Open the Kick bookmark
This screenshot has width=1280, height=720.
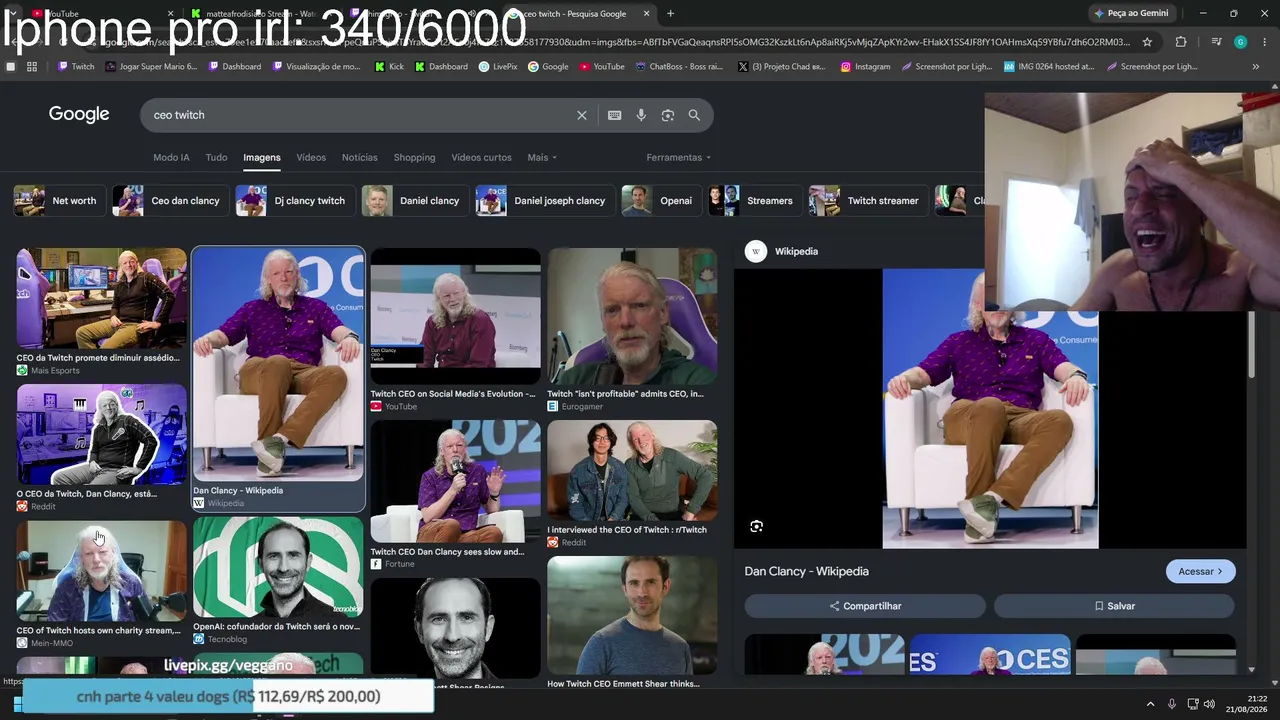(389, 67)
